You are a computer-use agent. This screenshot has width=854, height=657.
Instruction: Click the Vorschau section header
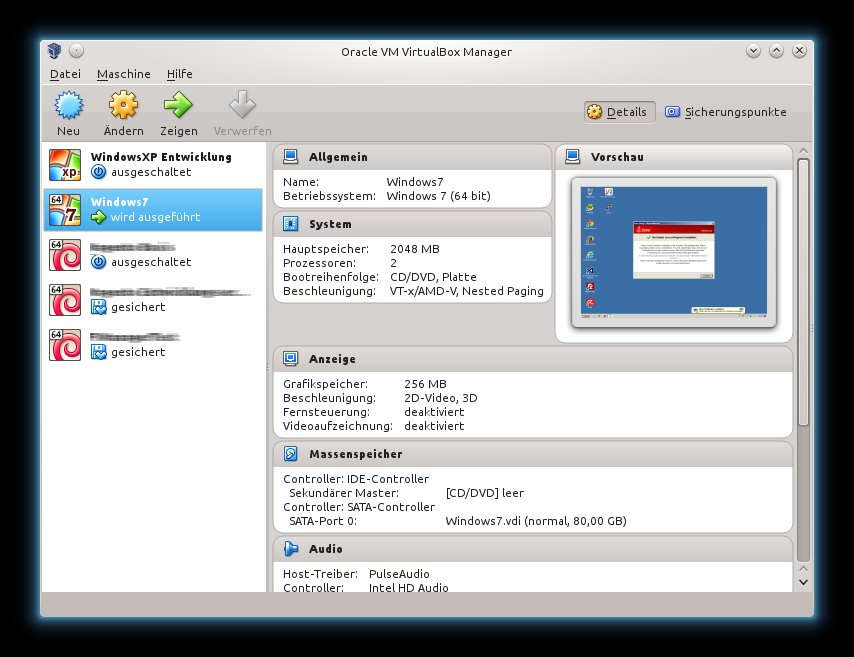tap(674, 157)
